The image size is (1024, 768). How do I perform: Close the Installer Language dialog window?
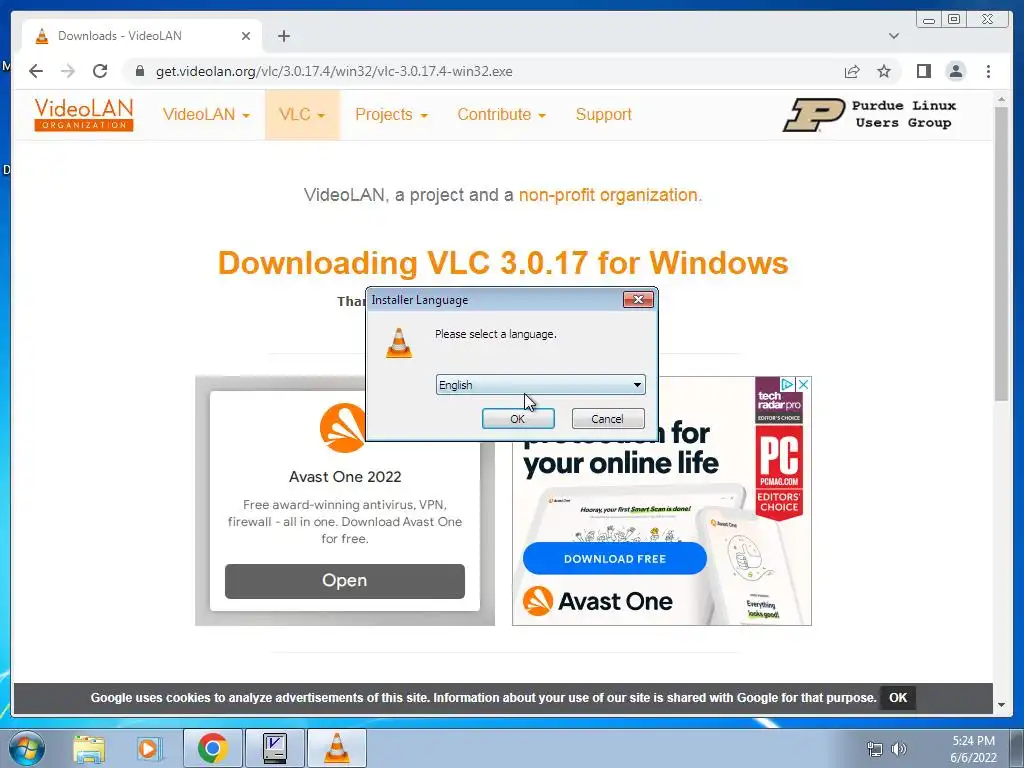coord(638,299)
